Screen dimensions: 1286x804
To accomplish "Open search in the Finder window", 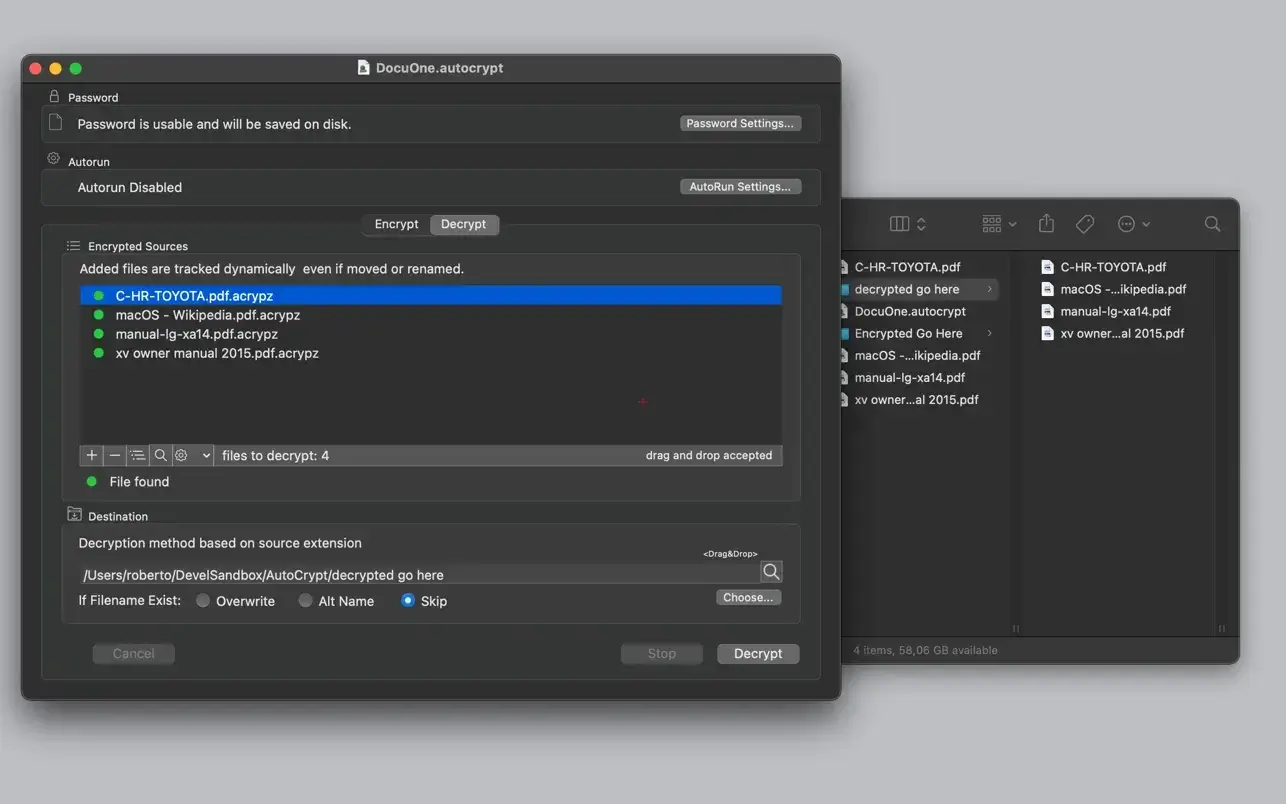I will (1212, 224).
